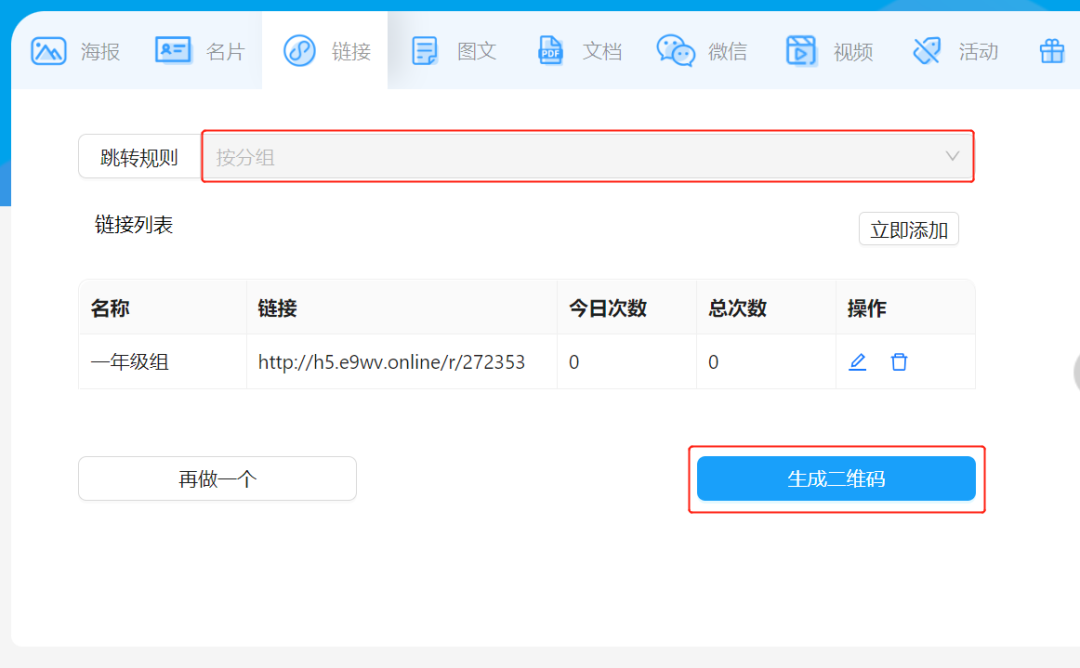
Task: Click the 生成二维码 button
Action: (836, 479)
